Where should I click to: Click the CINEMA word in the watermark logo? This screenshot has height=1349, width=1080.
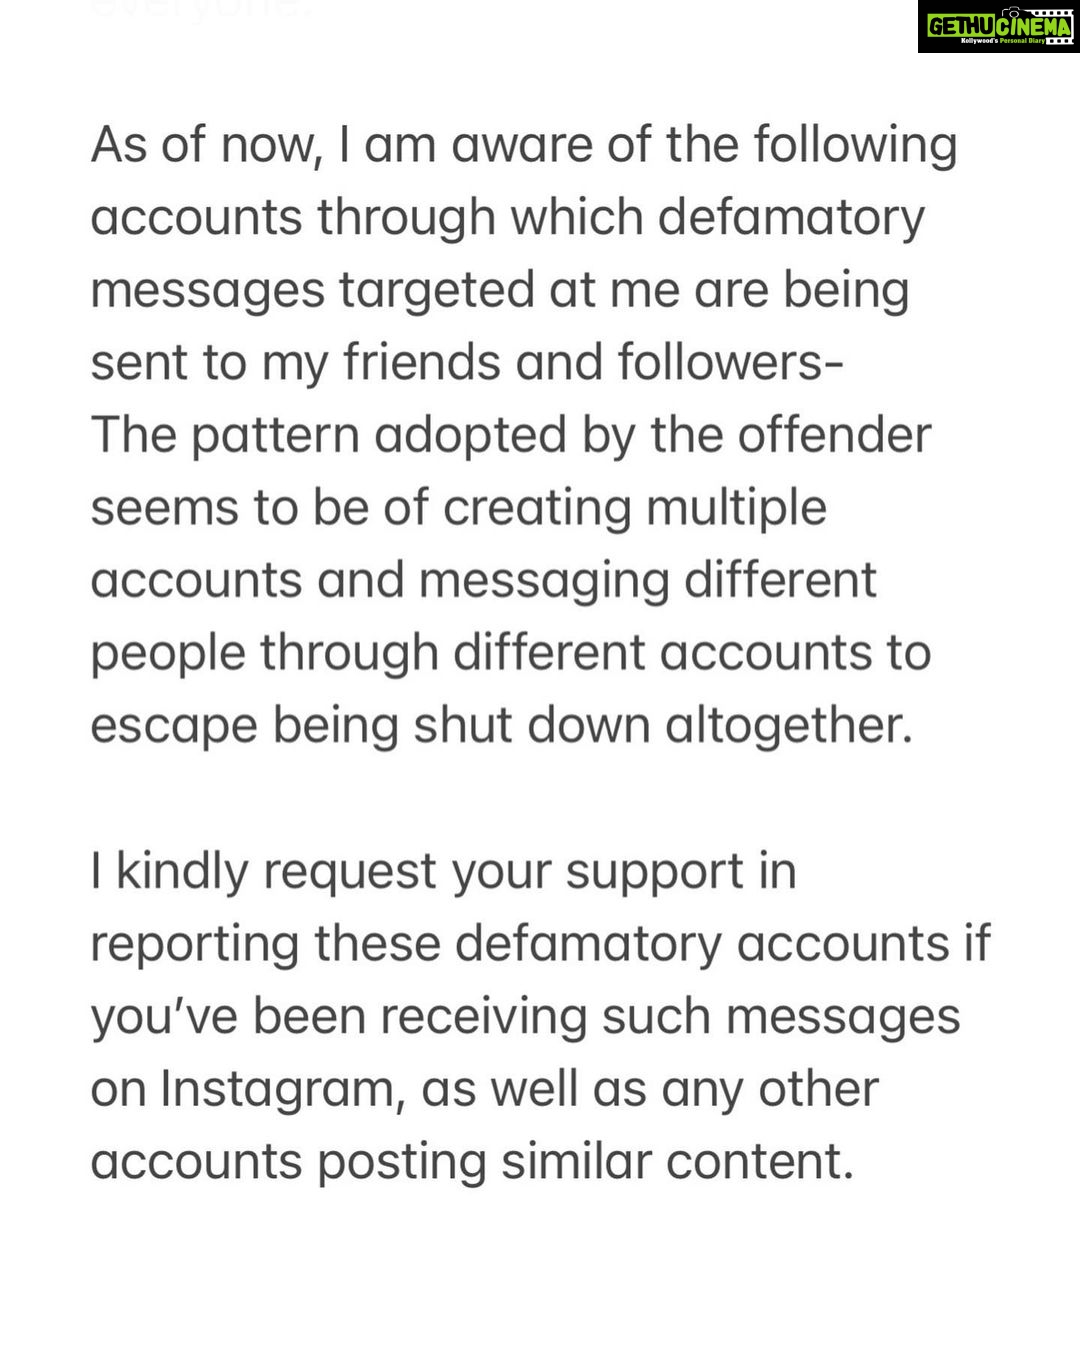pyautogui.click(x=1034, y=26)
